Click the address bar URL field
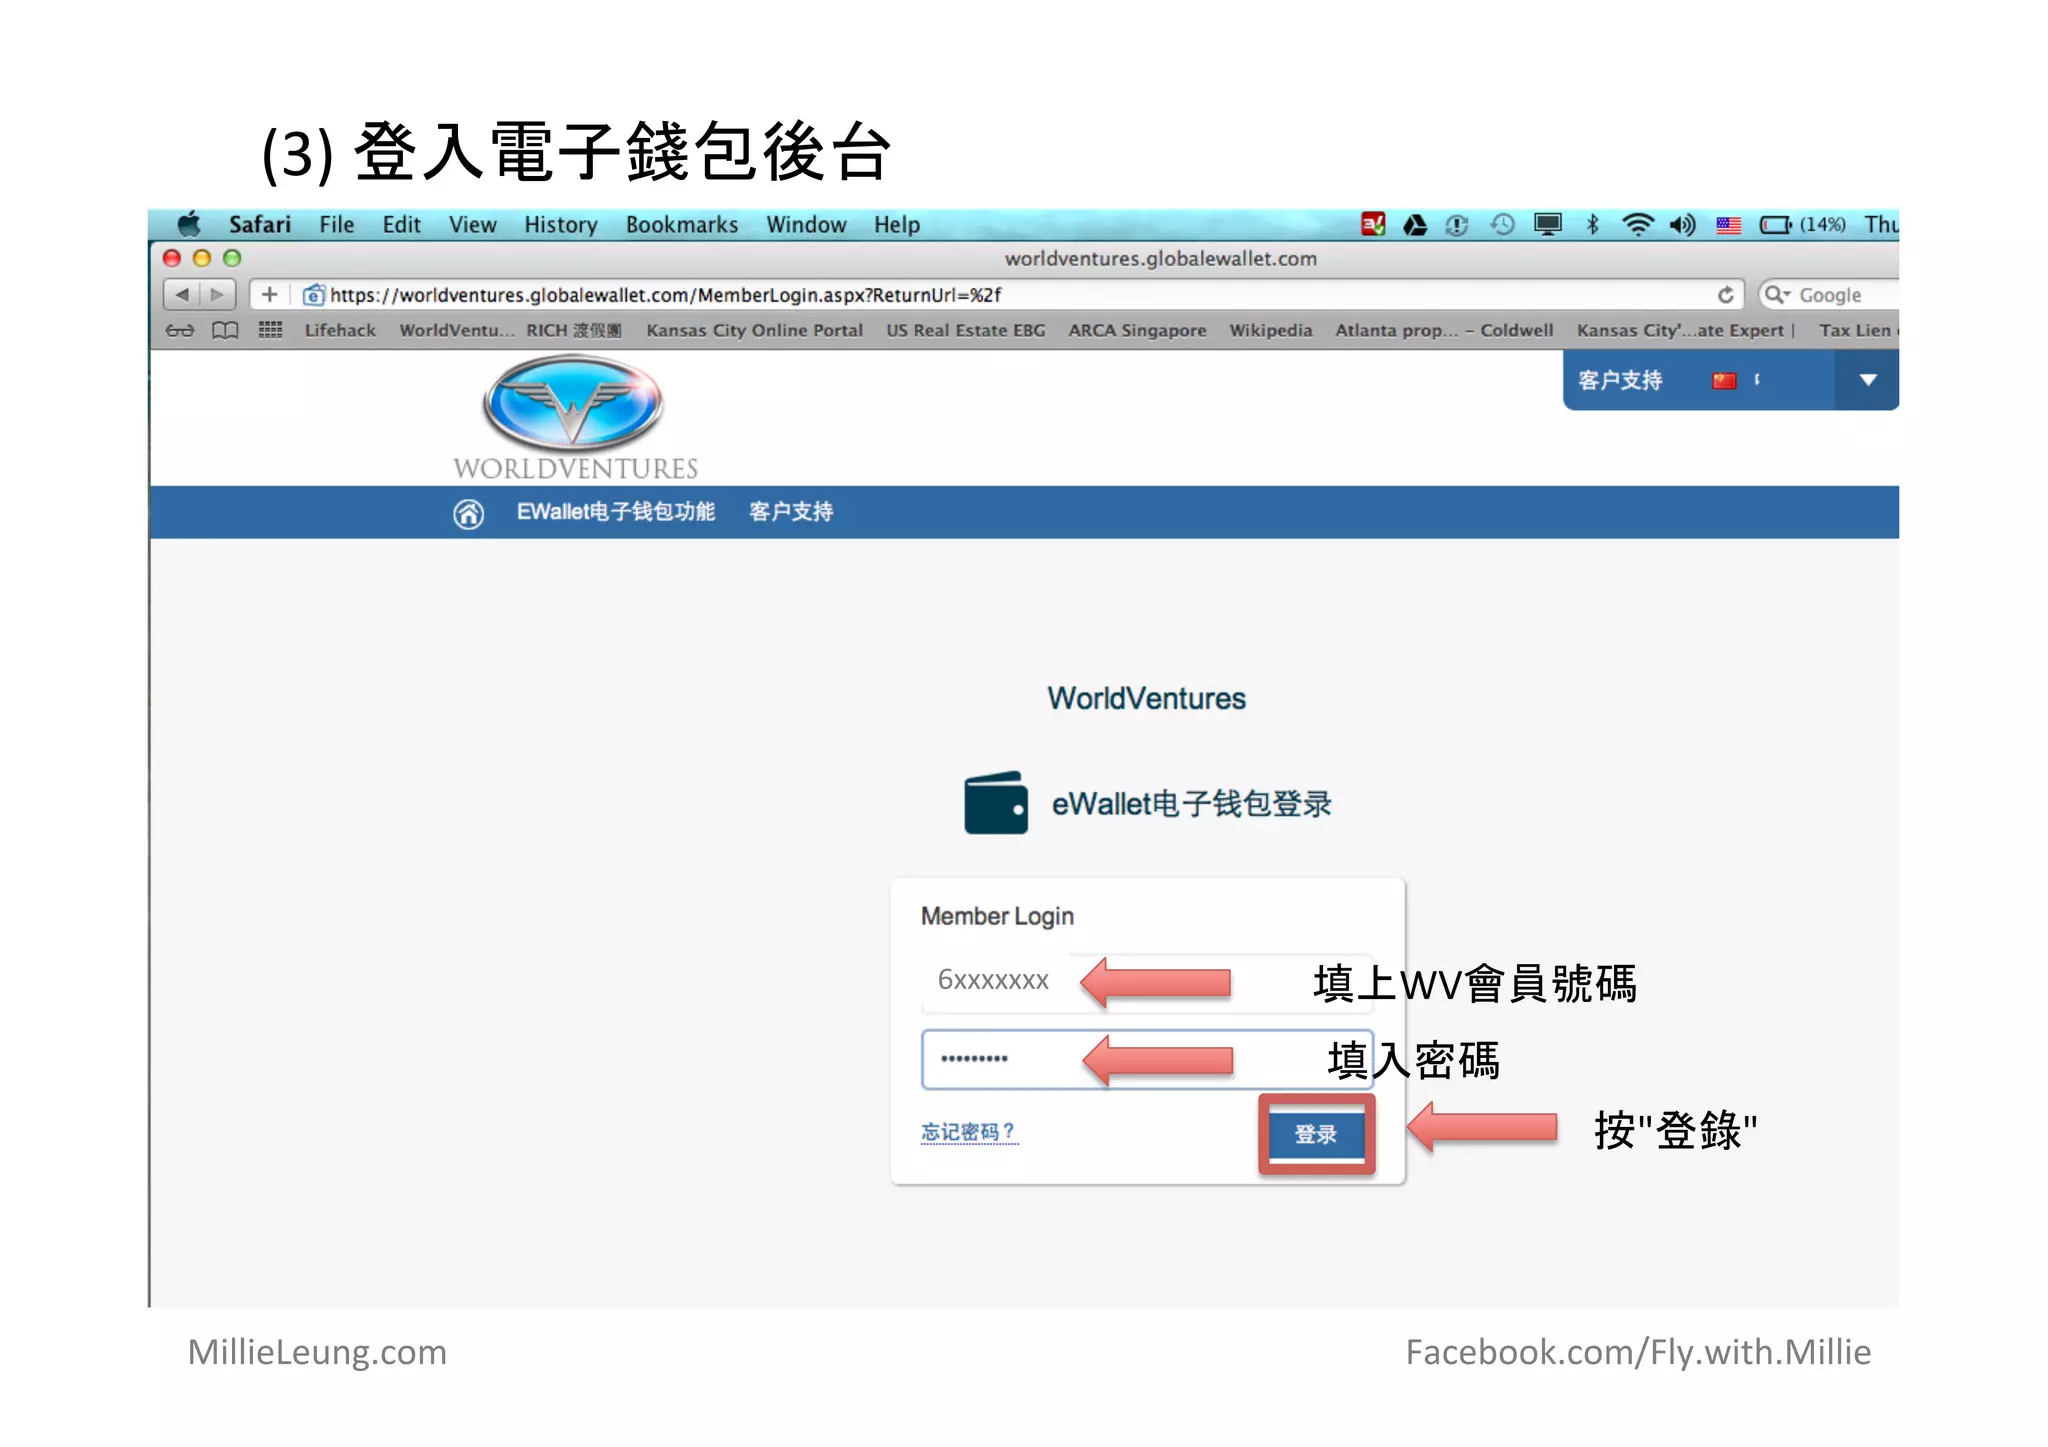The width and height of the screenshot is (2048, 1447). [x=1000, y=294]
